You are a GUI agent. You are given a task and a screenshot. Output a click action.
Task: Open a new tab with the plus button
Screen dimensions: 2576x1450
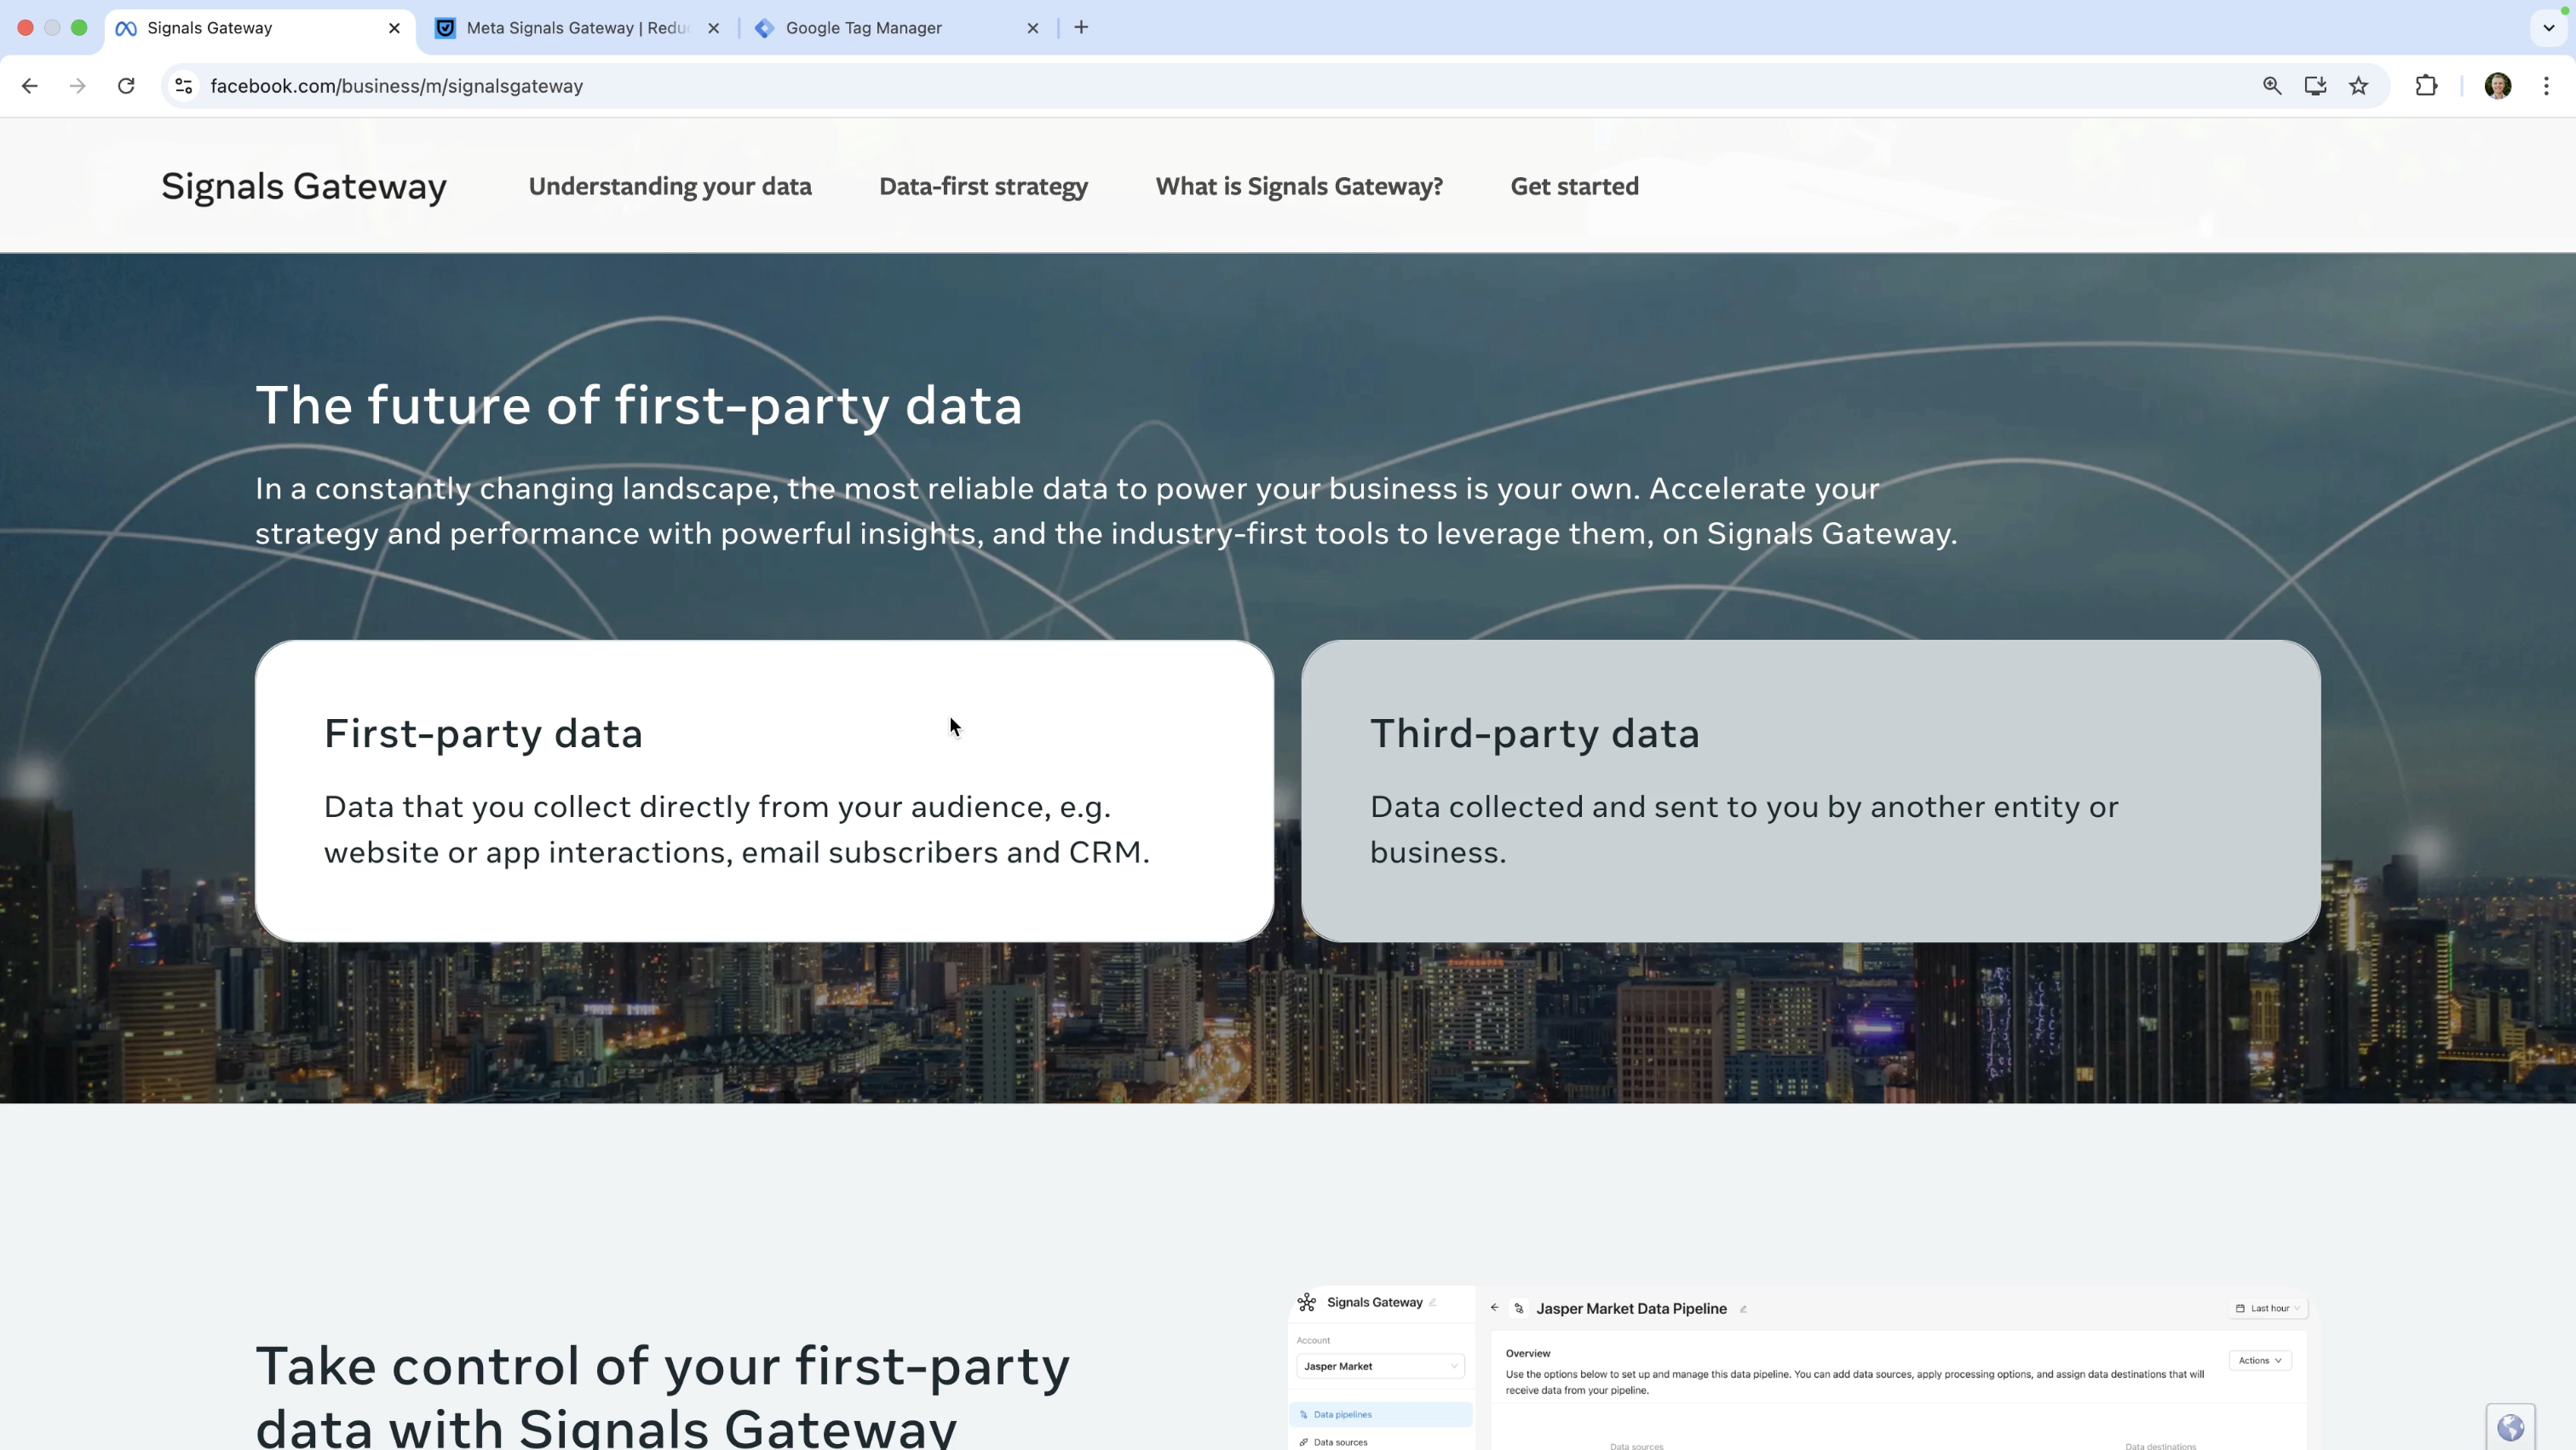1081,28
